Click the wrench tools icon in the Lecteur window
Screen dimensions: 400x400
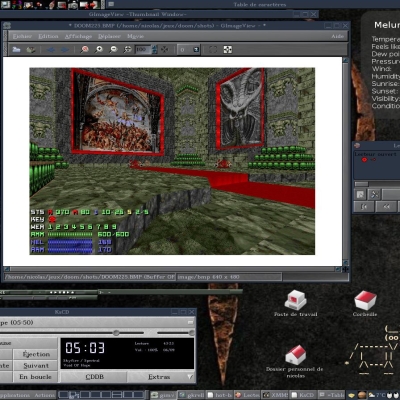coord(375,194)
